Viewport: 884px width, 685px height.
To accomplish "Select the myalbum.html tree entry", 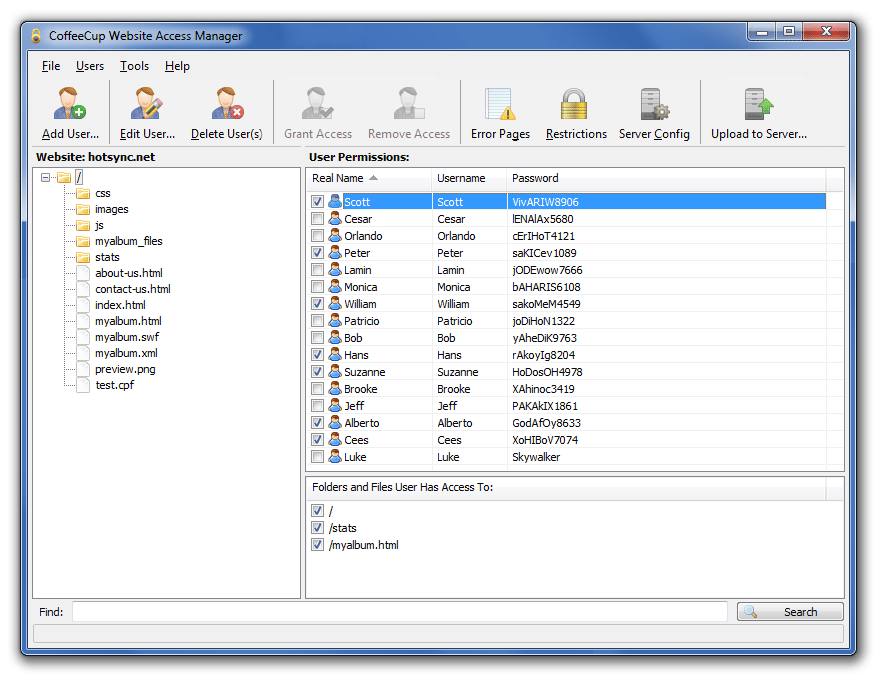I will pyautogui.click(x=128, y=321).
